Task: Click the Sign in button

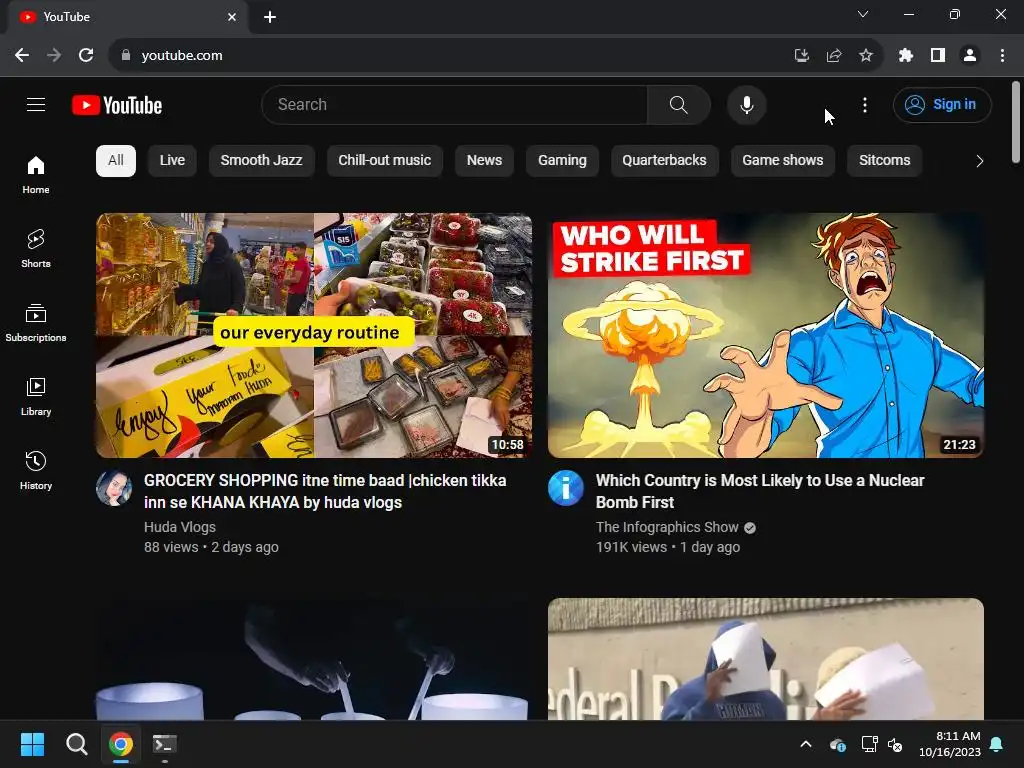Action: (x=942, y=104)
